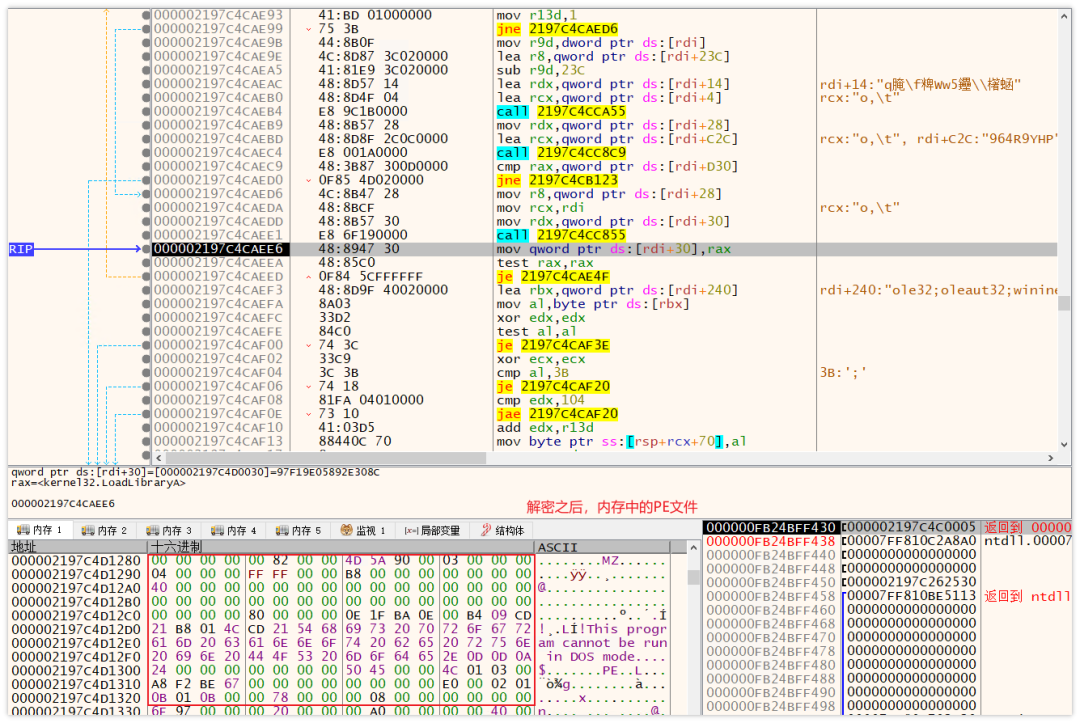Click the 监视 1 watch dog icon

(x=346, y=530)
